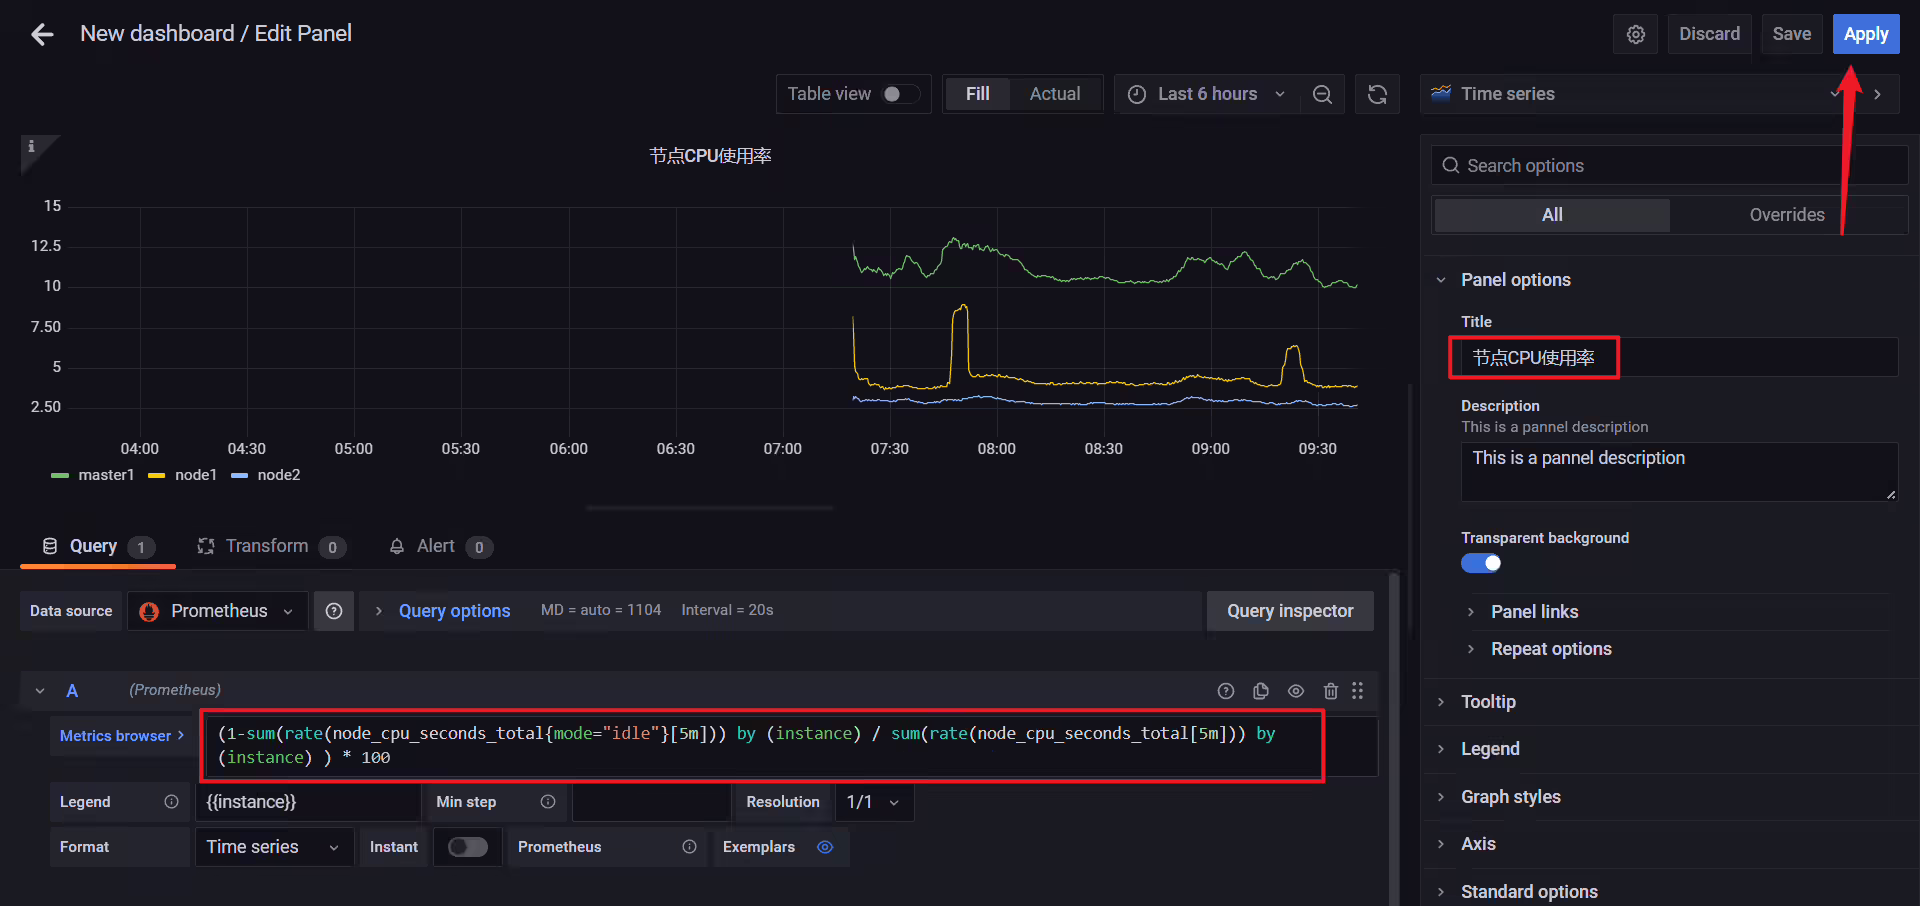The width and height of the screenshot is (1920, 906).
Task: Select Actual view mode
Action: click(1055, 94)
